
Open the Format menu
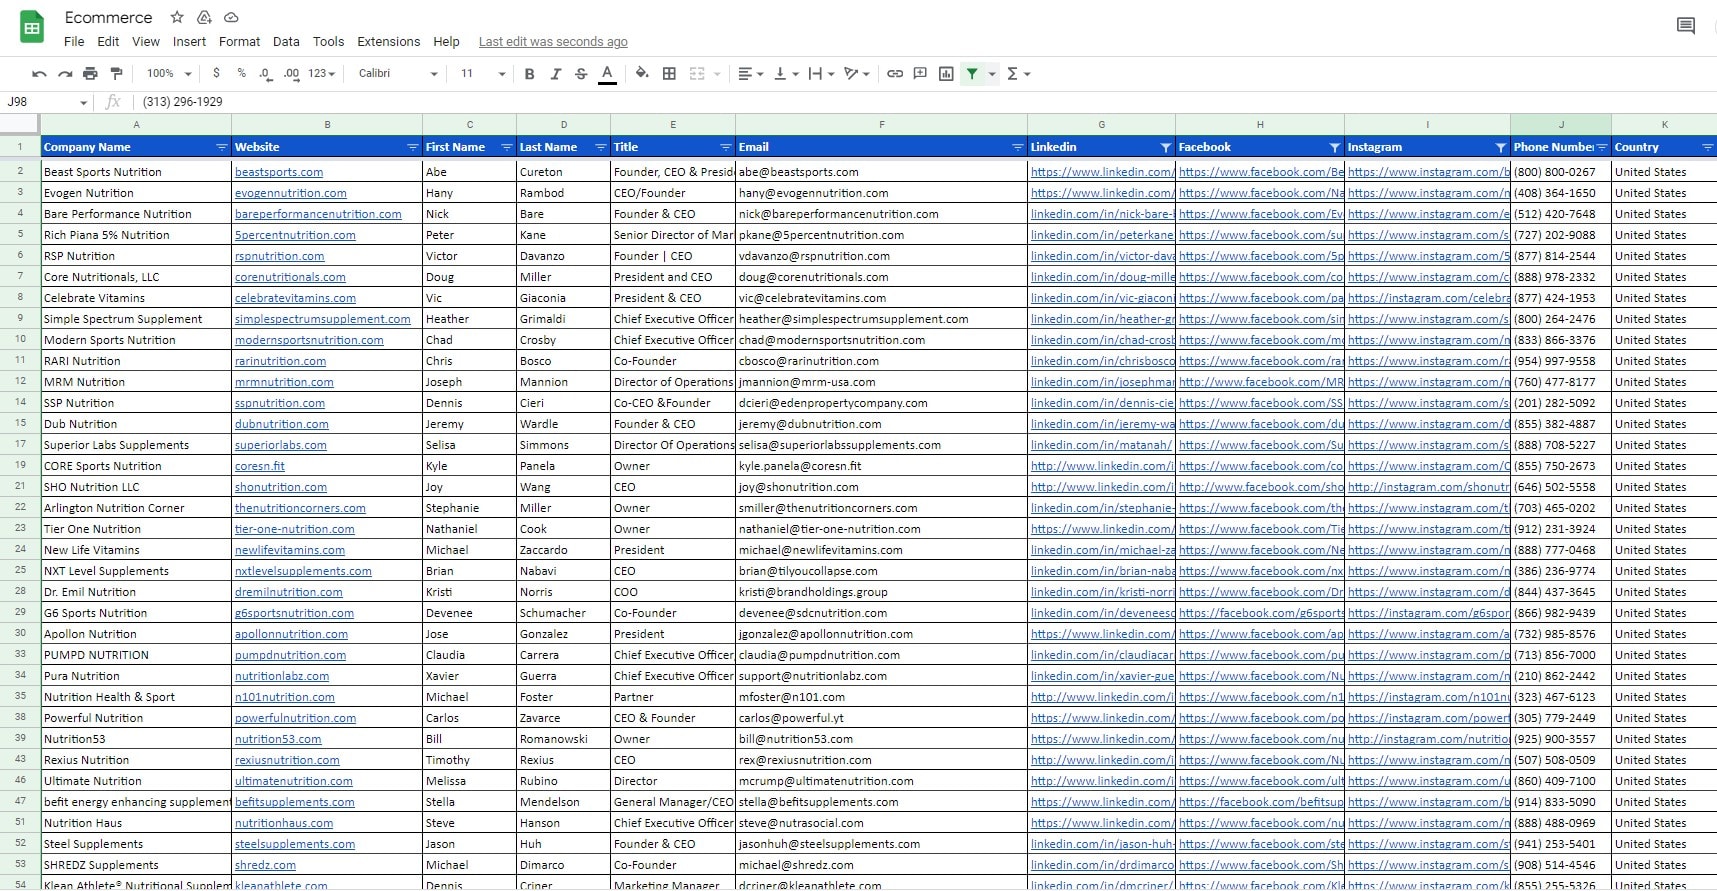pos(239,41)
